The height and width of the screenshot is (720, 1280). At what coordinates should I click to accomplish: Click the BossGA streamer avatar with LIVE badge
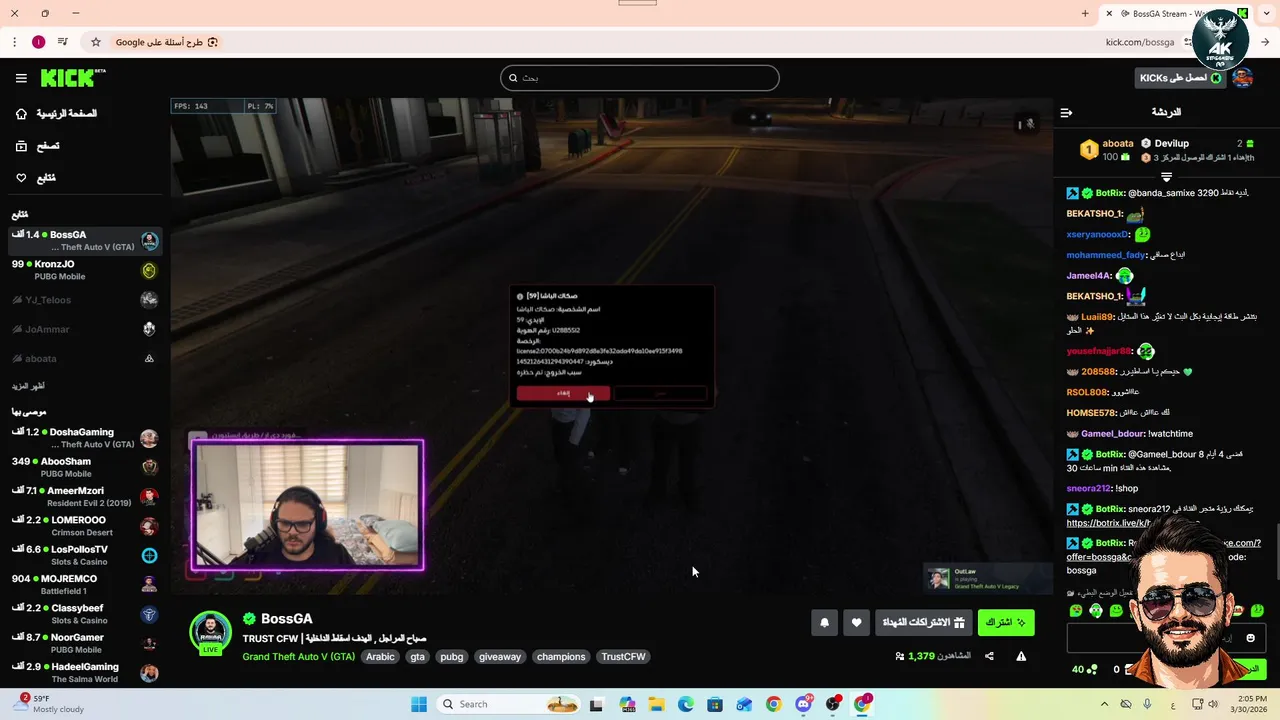(210, 633)
